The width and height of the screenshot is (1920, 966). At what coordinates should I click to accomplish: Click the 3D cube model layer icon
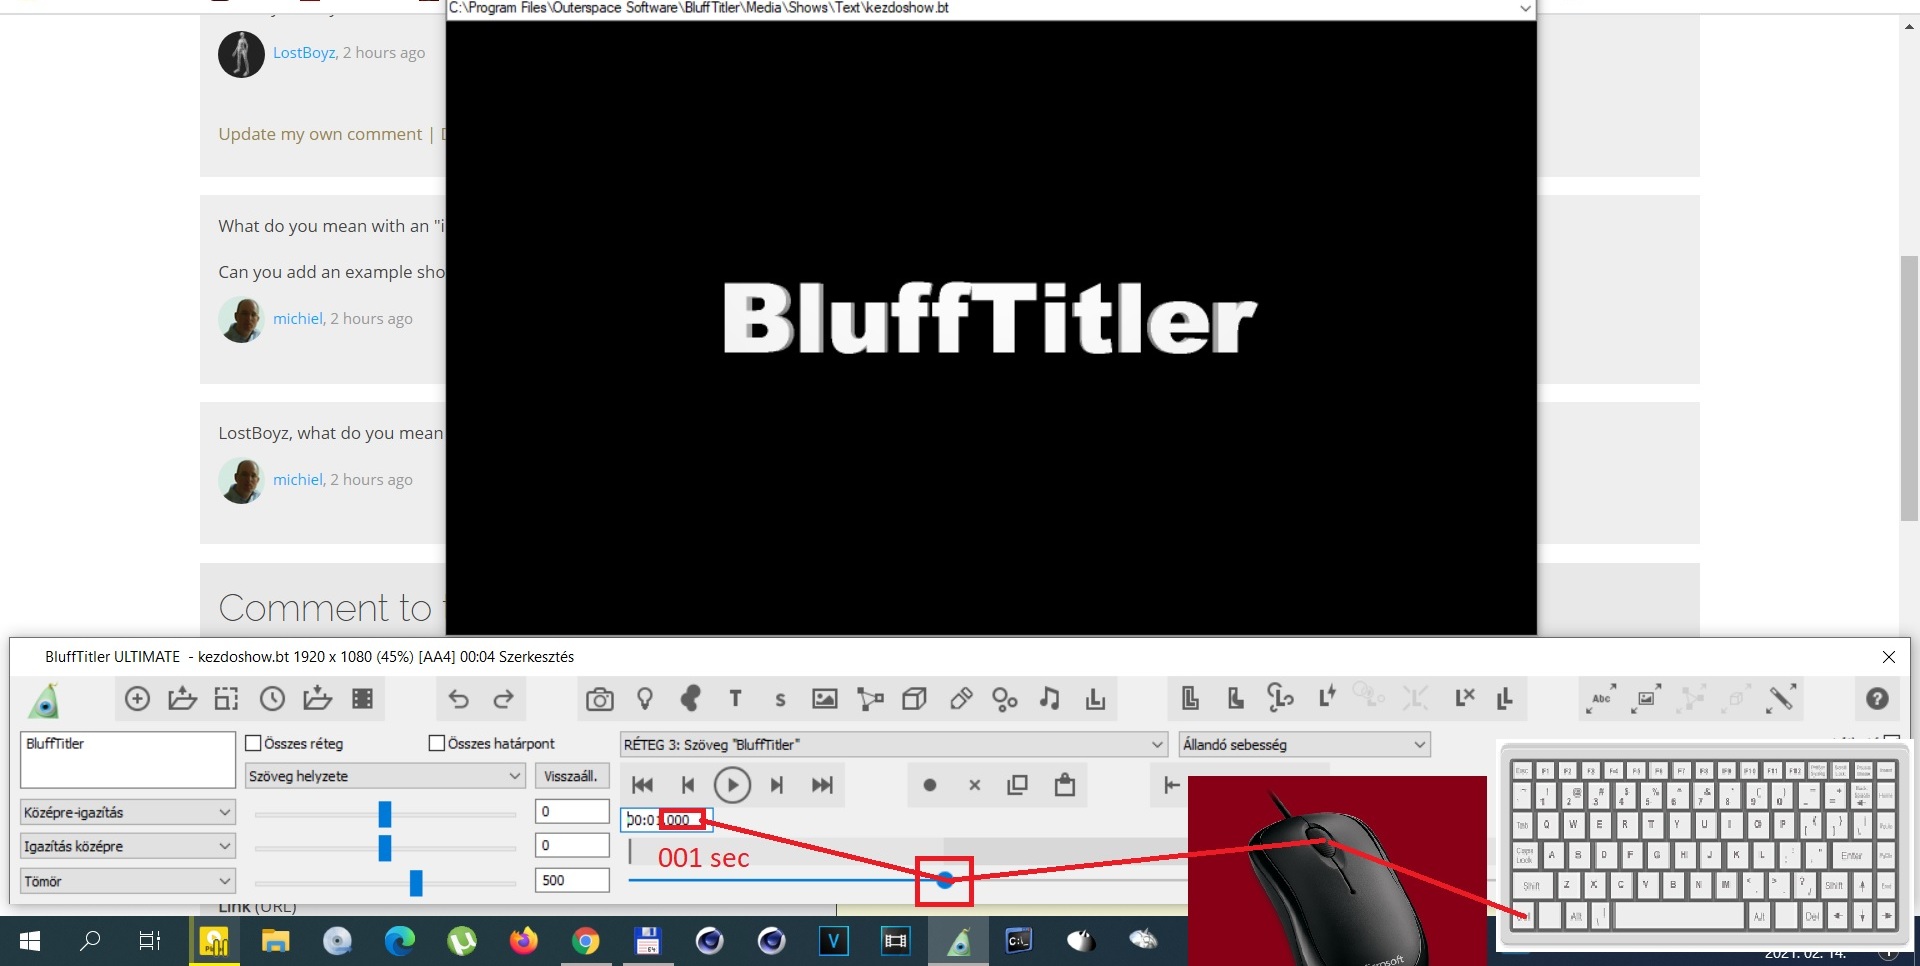915,699
